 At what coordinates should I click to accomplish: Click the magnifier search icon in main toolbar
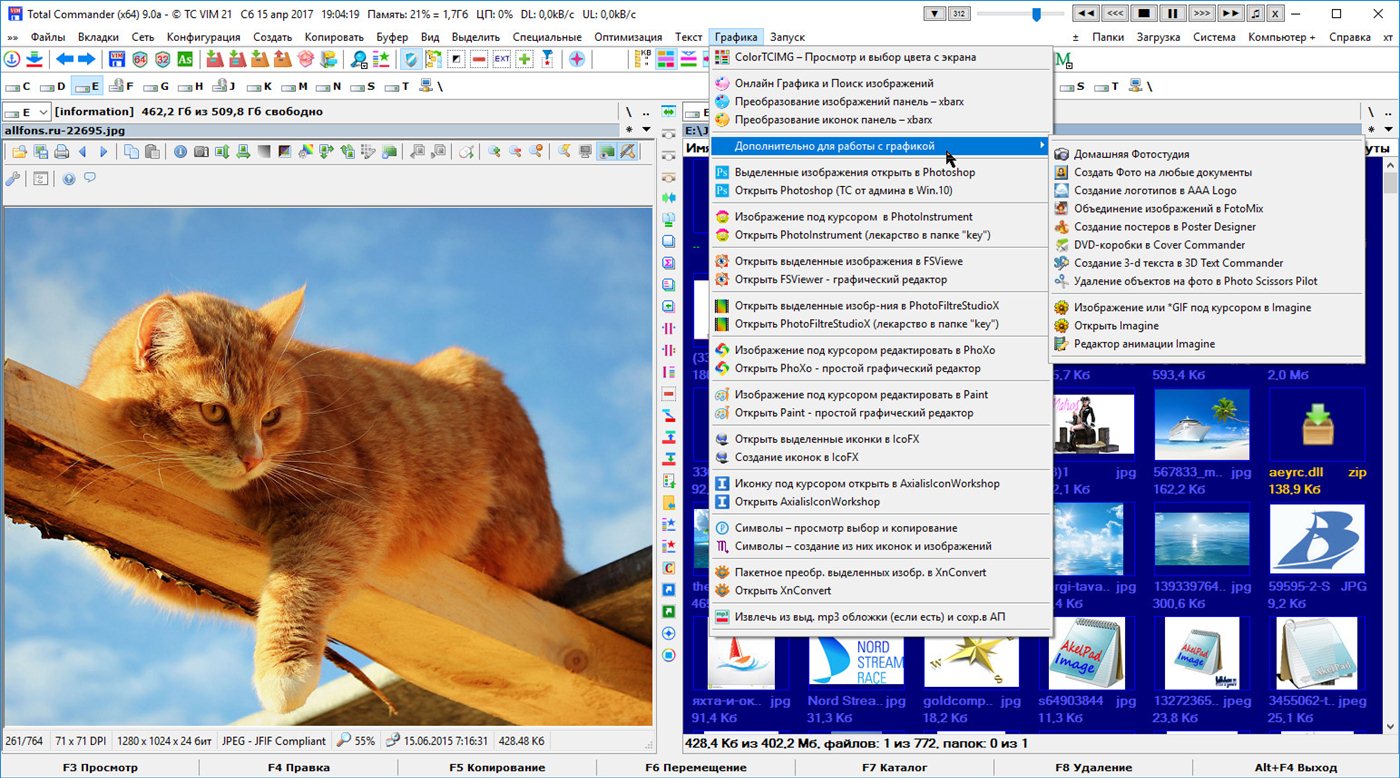pos(359,59)
